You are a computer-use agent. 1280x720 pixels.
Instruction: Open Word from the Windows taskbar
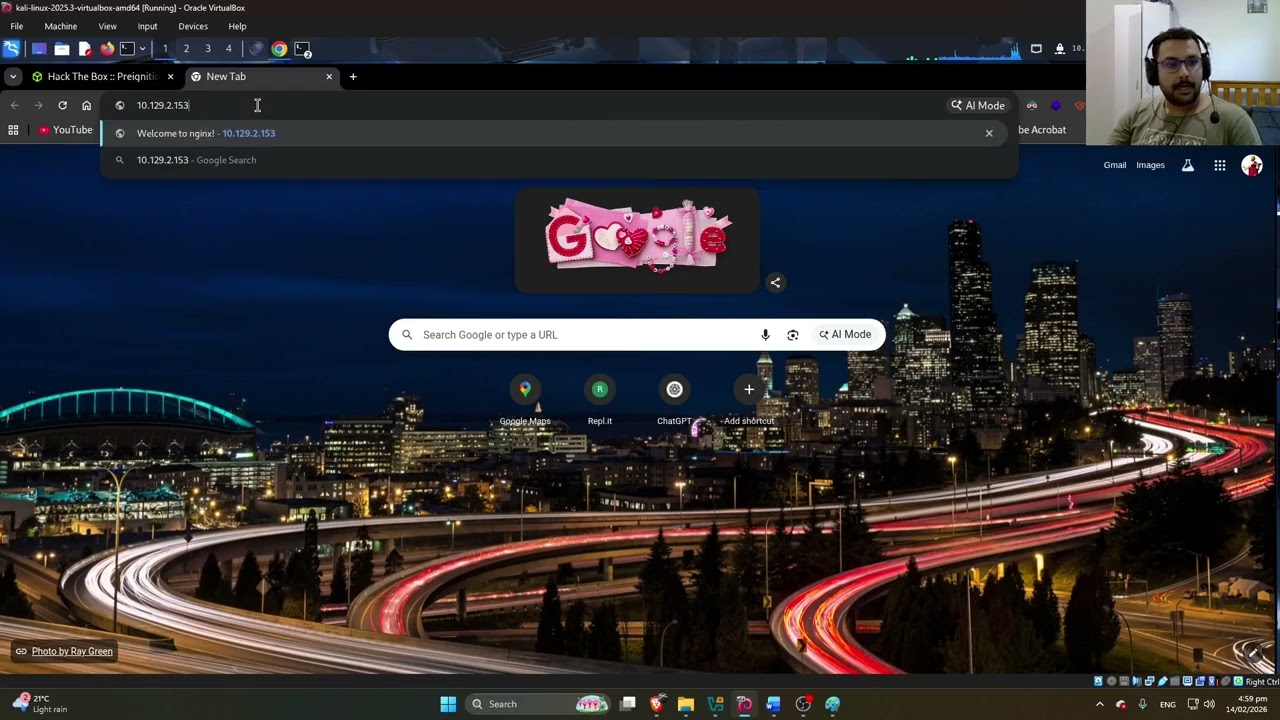coord(774,704)
